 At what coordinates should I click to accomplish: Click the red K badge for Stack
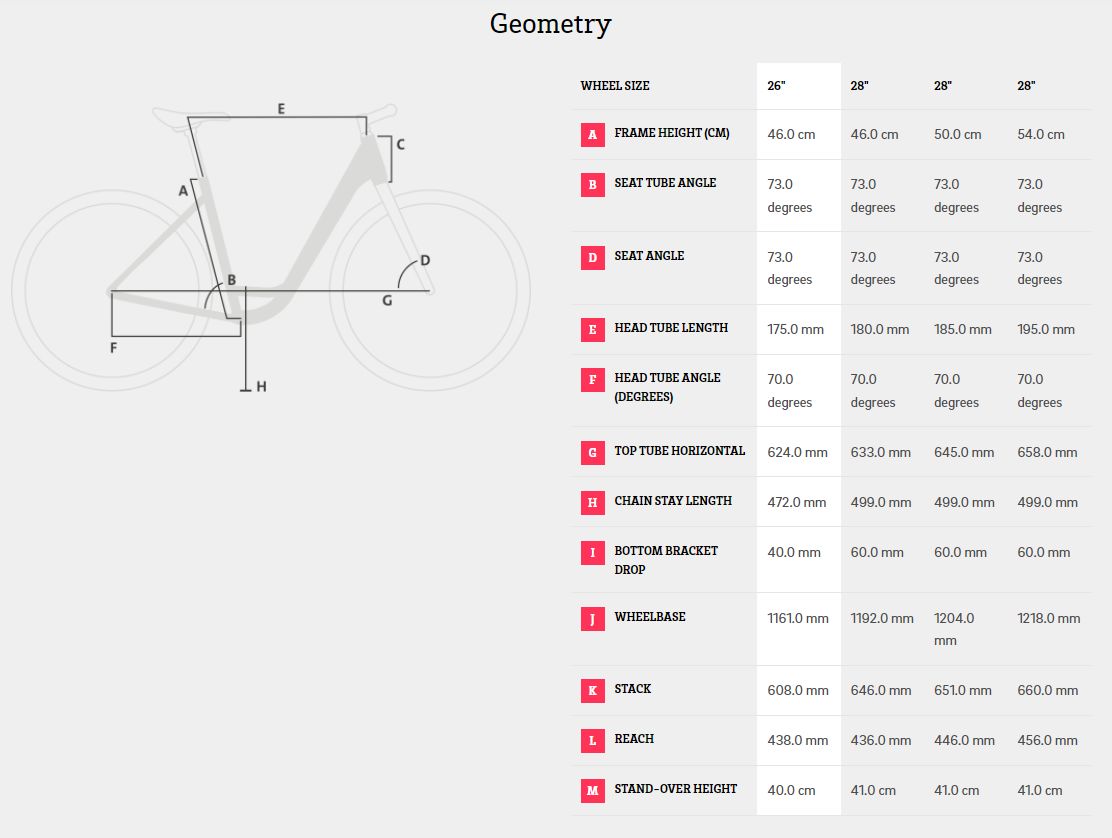coord(592,690)
